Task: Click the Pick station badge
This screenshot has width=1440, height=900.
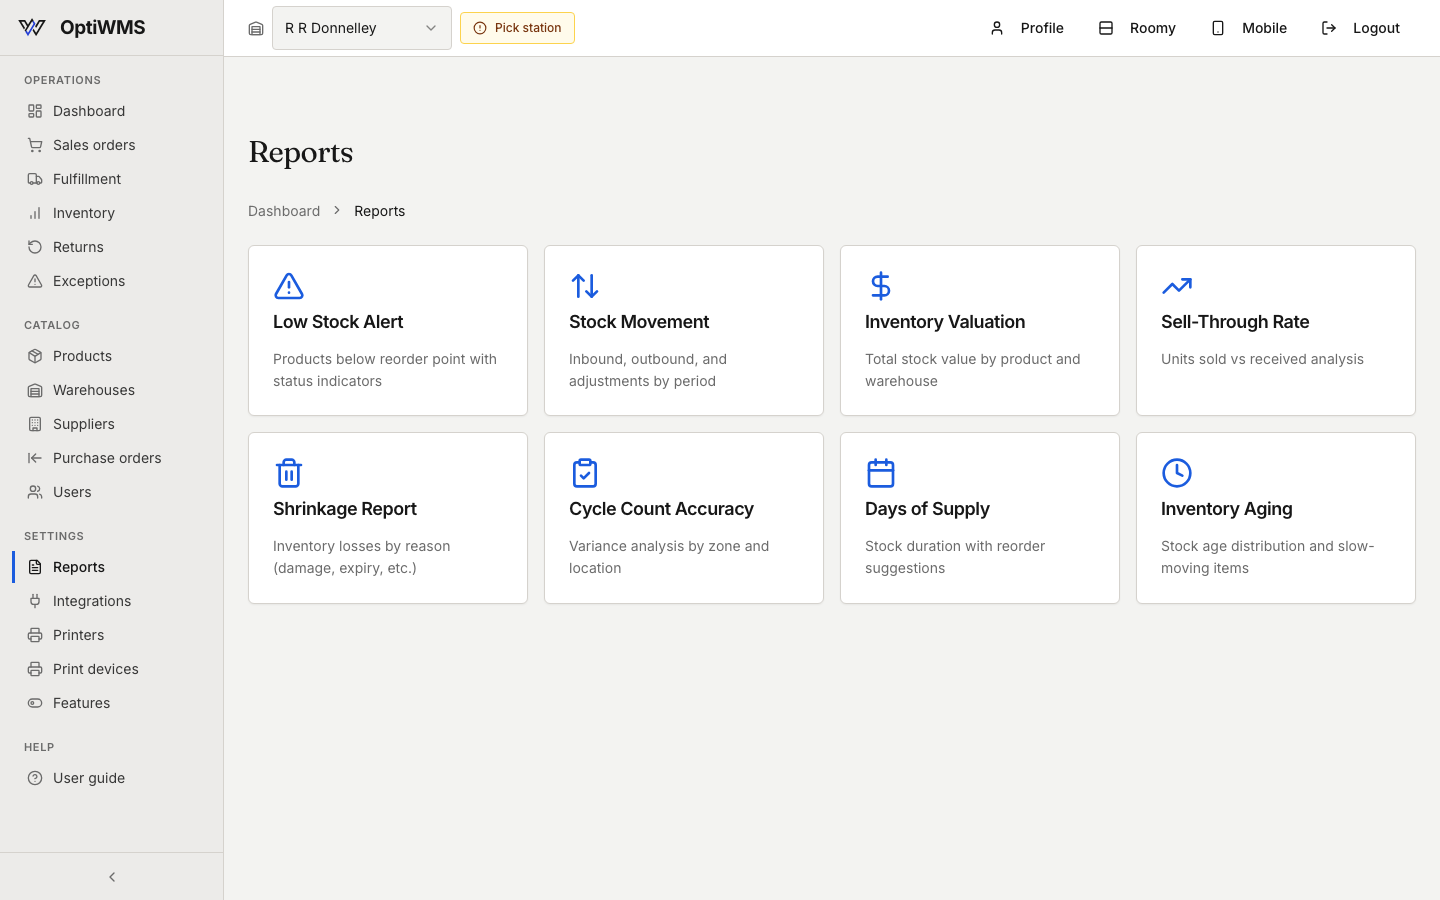Action: 517,28
